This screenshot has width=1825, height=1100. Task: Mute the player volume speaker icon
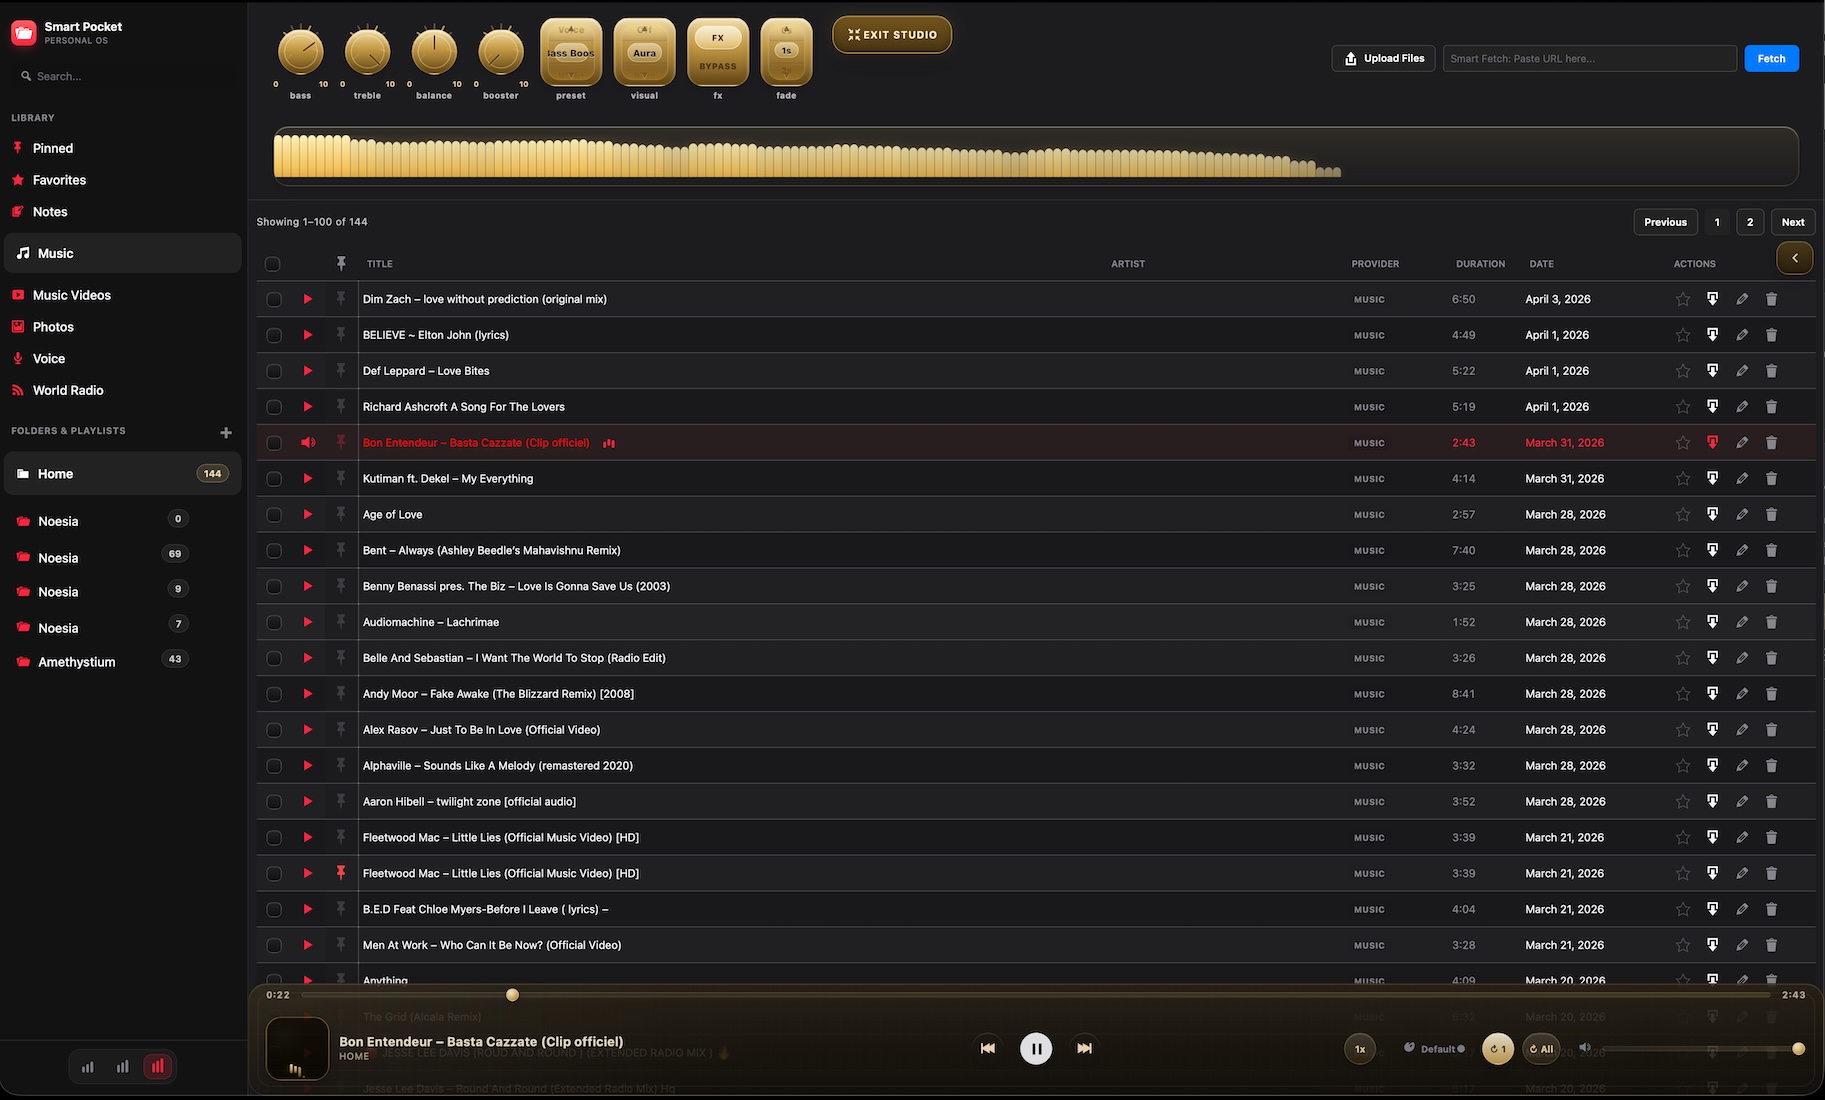click(1584, 1048)
